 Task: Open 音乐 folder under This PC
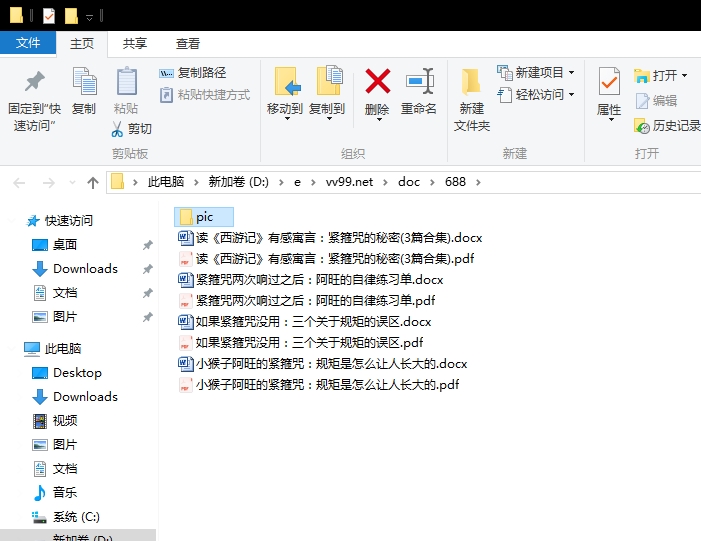(x=55, y=493)
